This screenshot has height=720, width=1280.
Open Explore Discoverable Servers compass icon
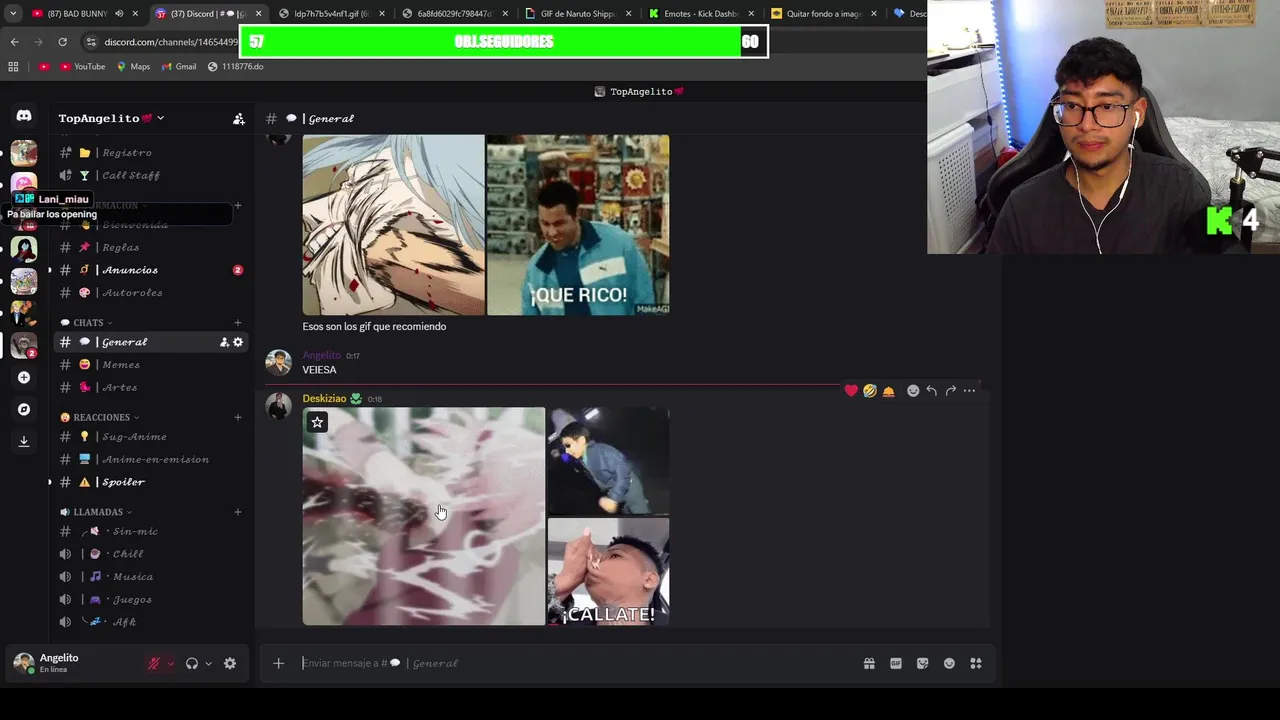(24, 409)
